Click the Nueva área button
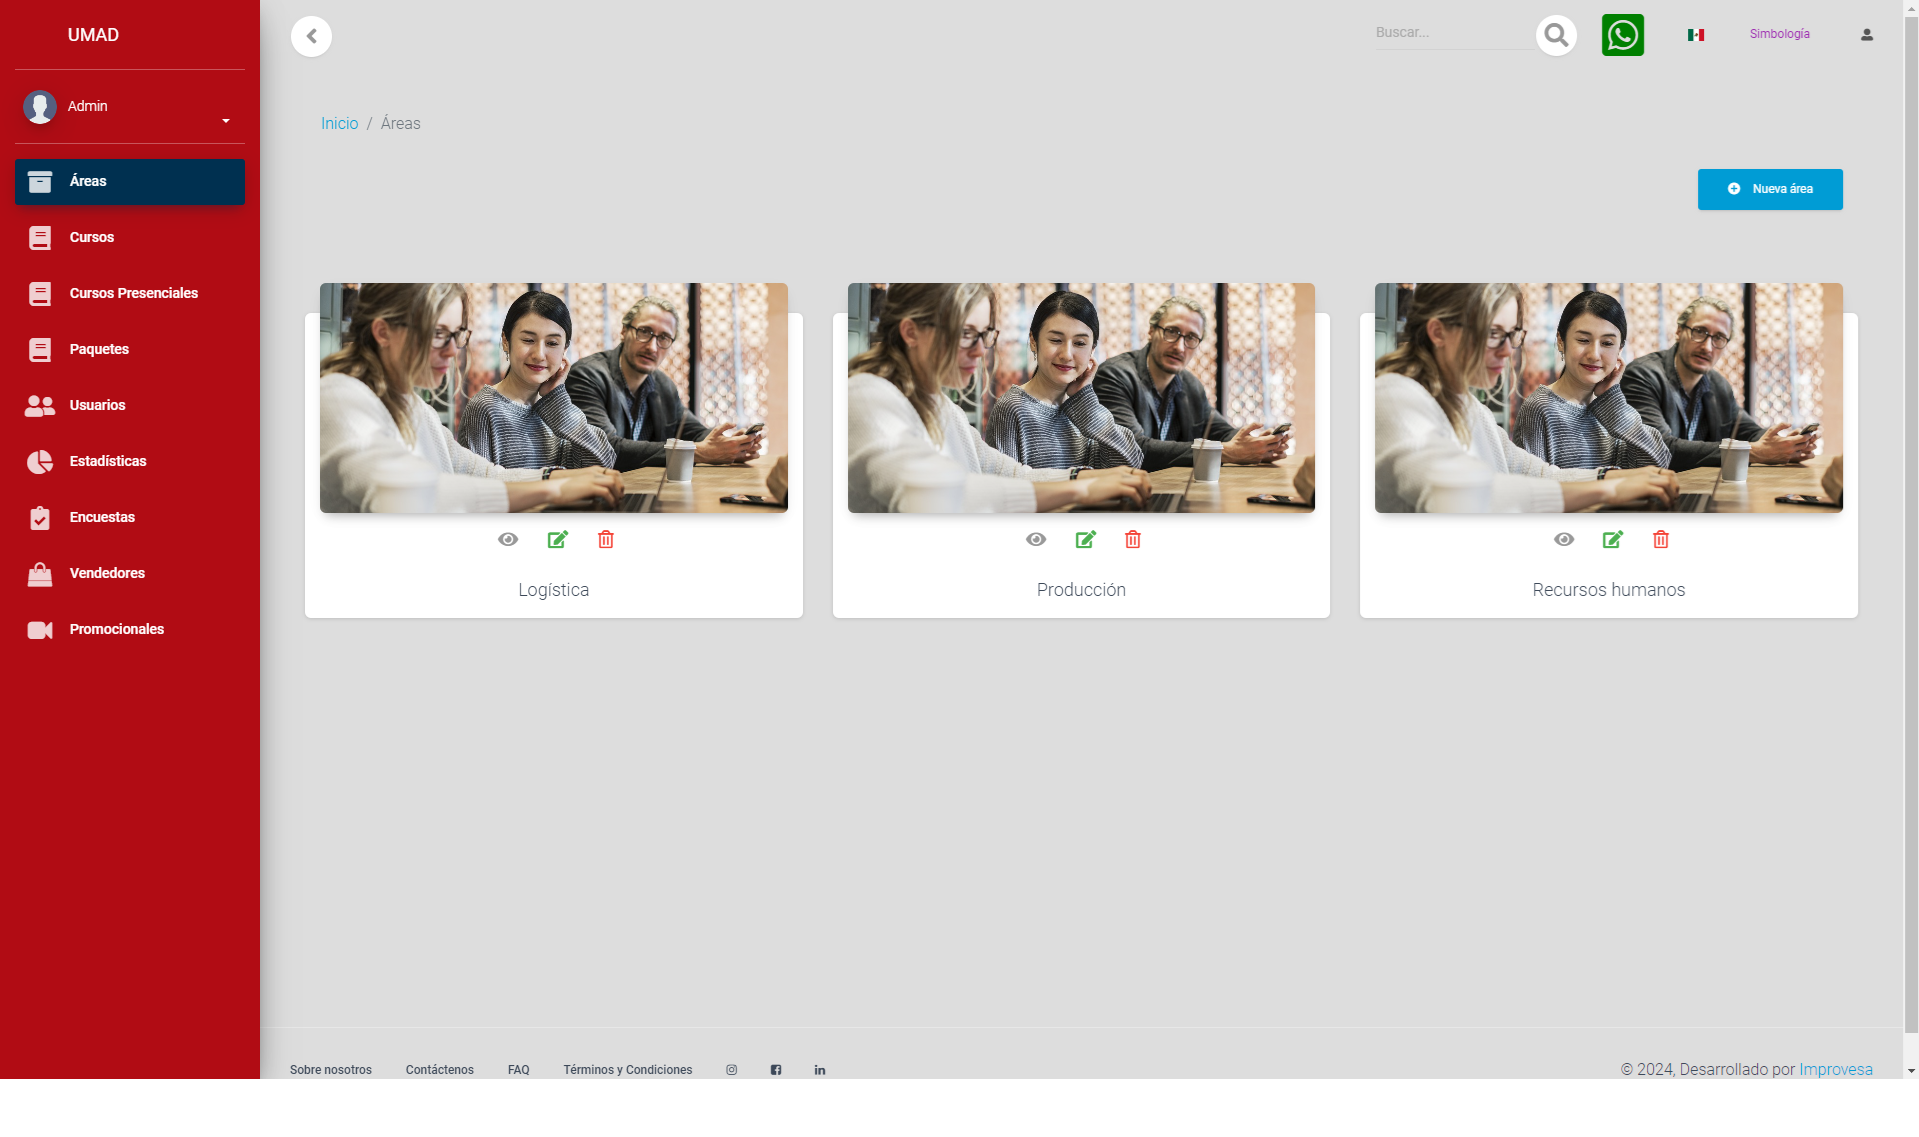Image resolution: width=1919 pixels, height=1137 pixels. (1769, 189)
